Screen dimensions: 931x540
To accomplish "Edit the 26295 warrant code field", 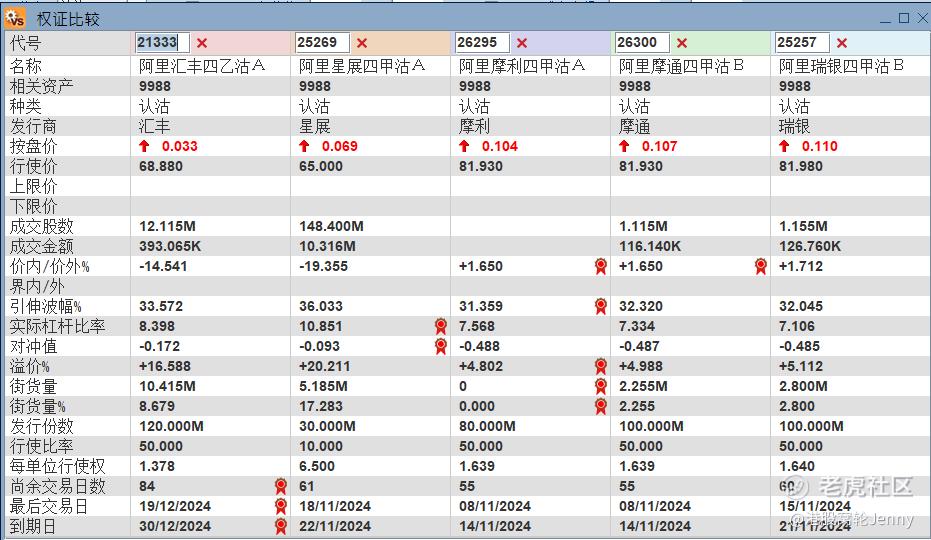I will (482, 42).
